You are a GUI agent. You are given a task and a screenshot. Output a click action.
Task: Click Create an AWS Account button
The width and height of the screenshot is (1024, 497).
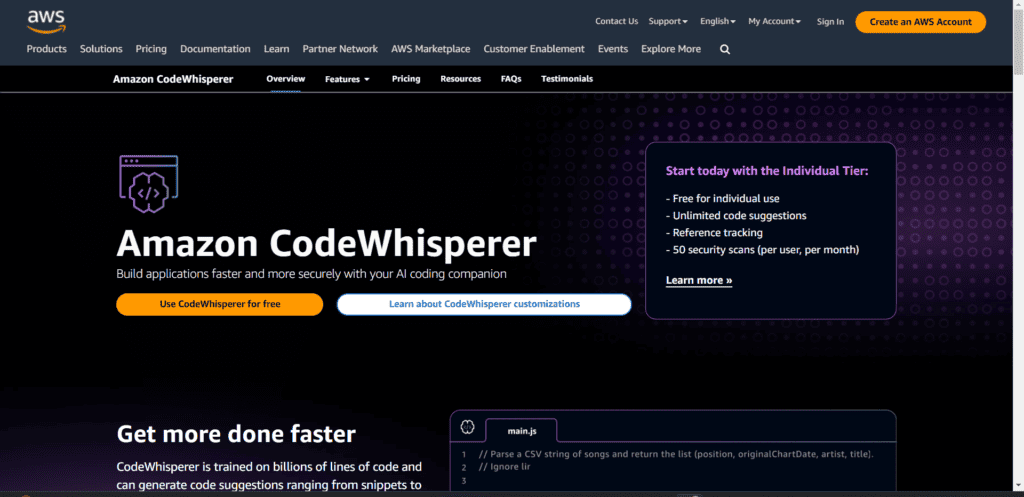pos(921,22)
